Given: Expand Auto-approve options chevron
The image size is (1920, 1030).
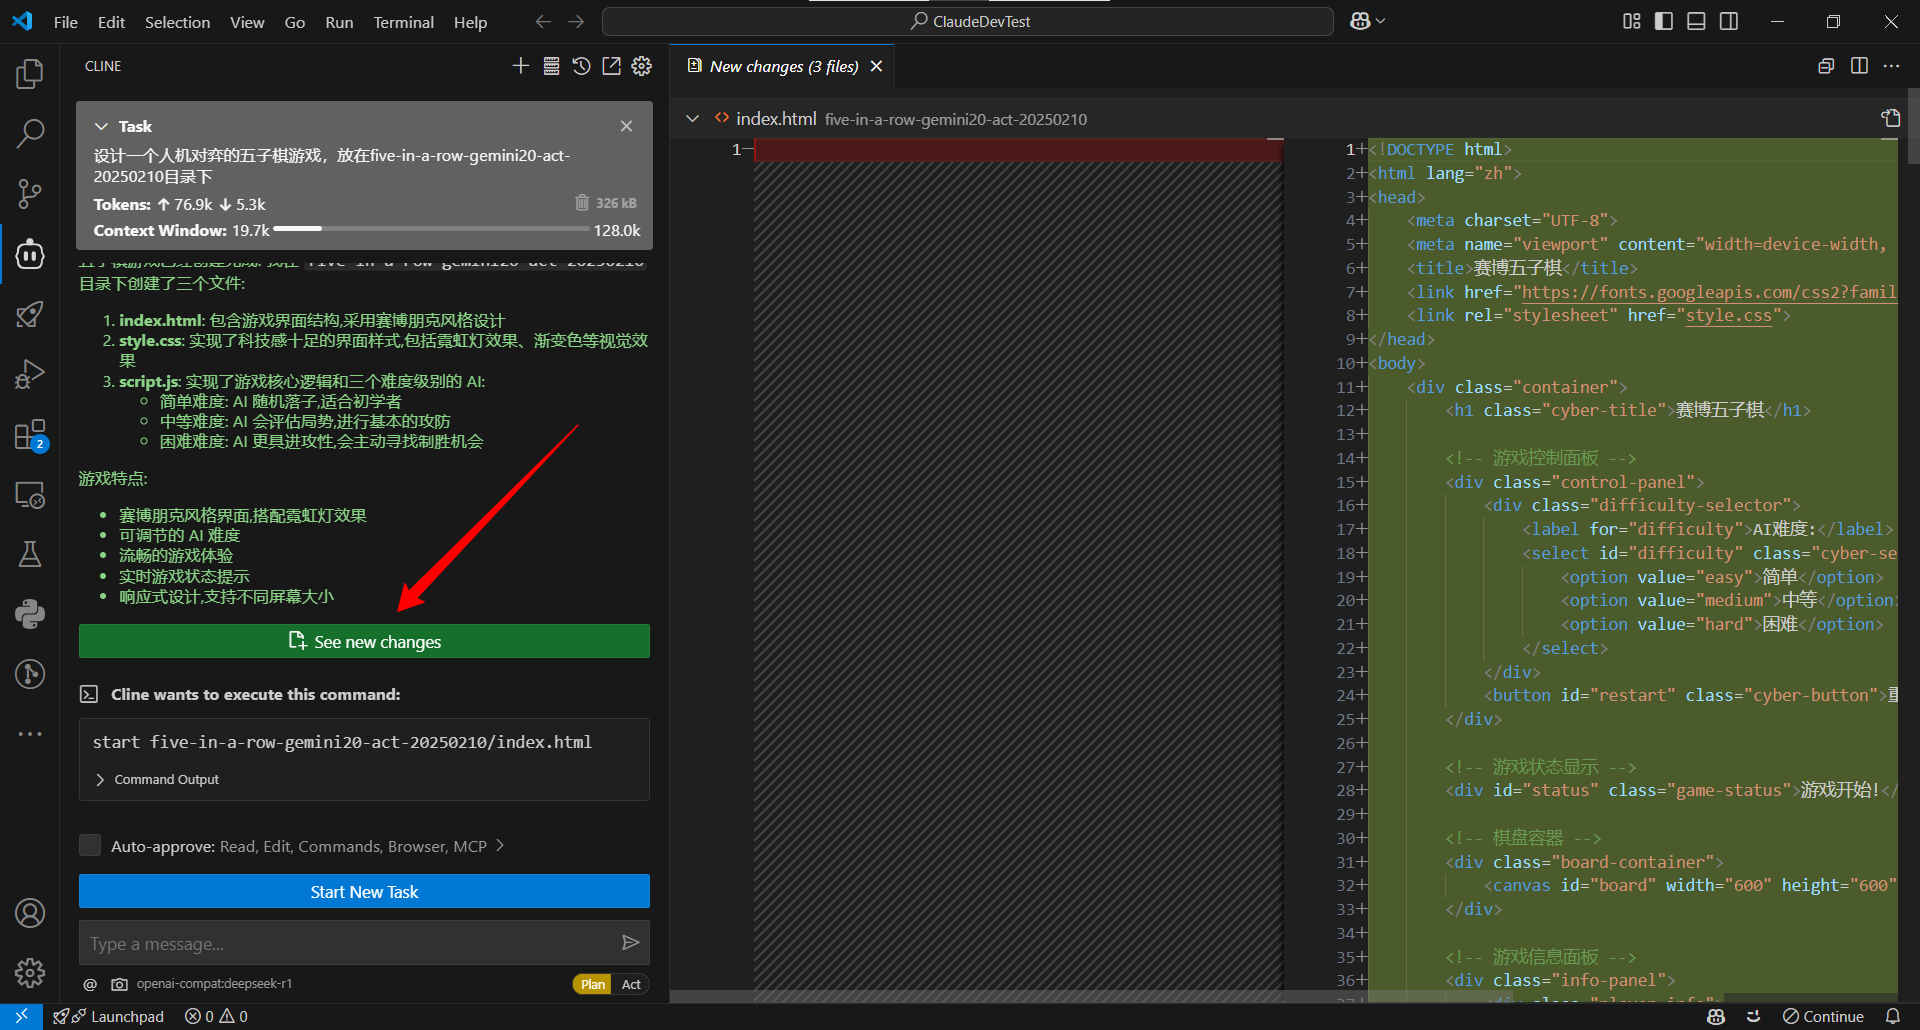Looking at the screenshot, I should pyautogui.click(x=500, y=846).
